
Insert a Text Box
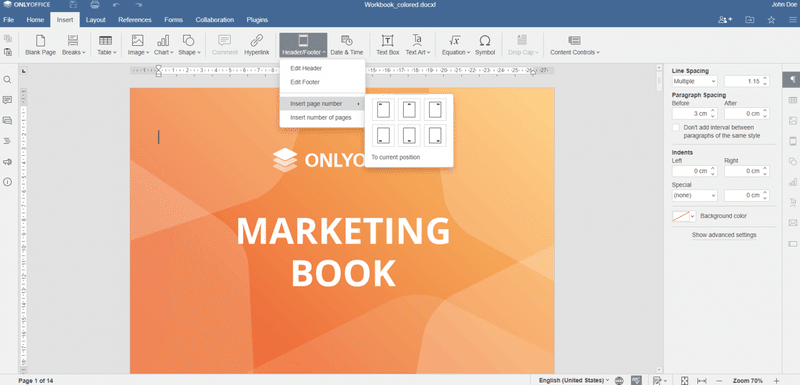coord(387,45)
